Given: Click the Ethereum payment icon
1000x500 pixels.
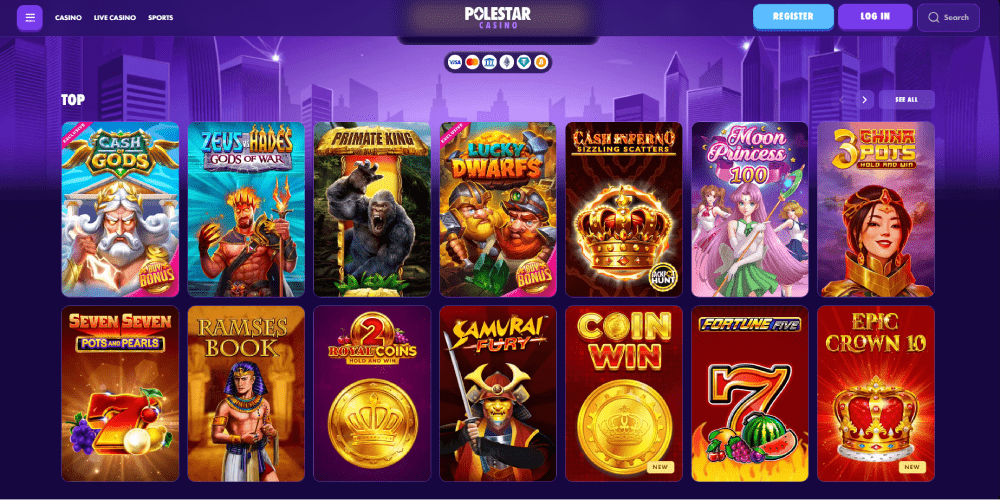Looking at the screenshot, I should pos(507,62).
